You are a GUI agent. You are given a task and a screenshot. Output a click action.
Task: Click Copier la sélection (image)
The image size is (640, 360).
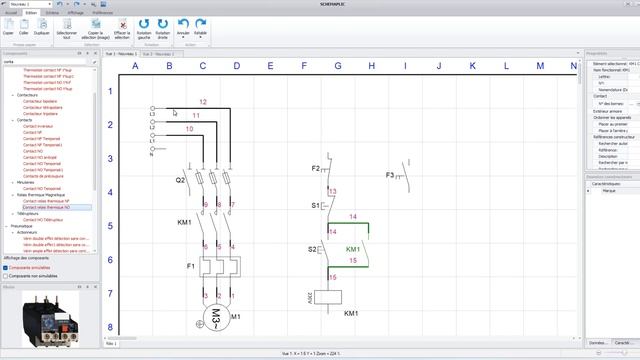[96, 29]
